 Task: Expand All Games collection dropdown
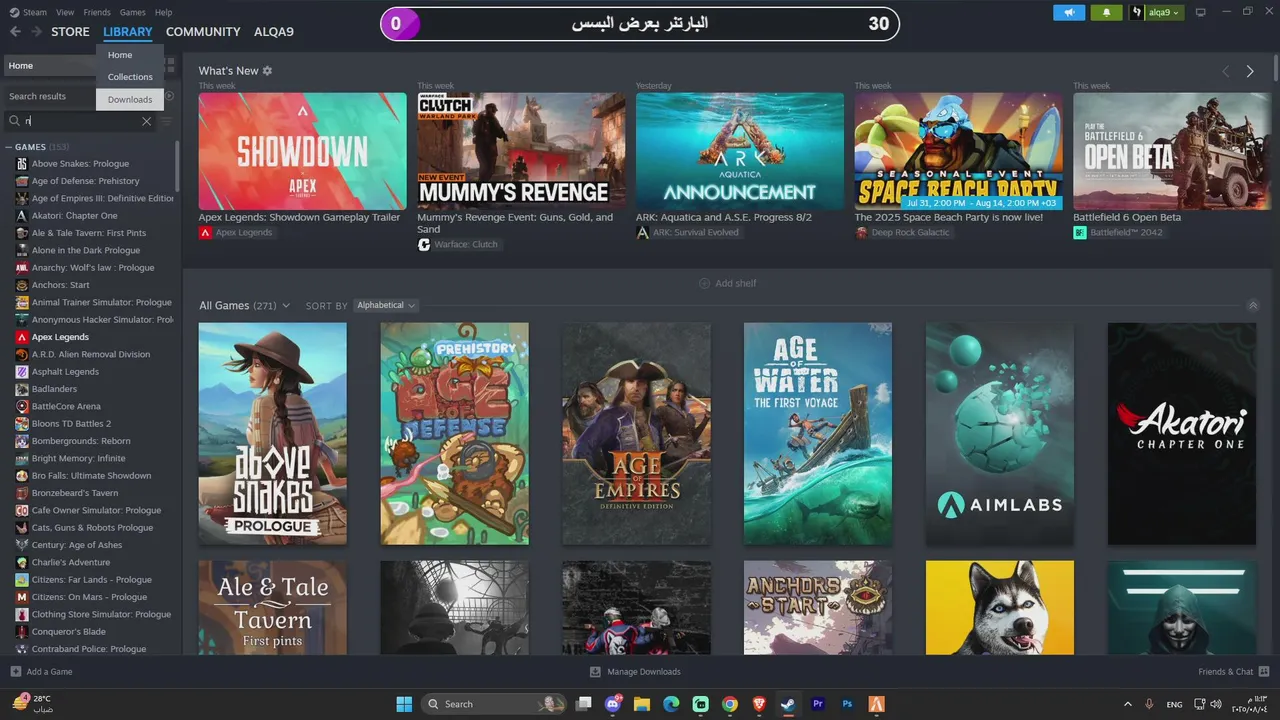tap(286, 306)
